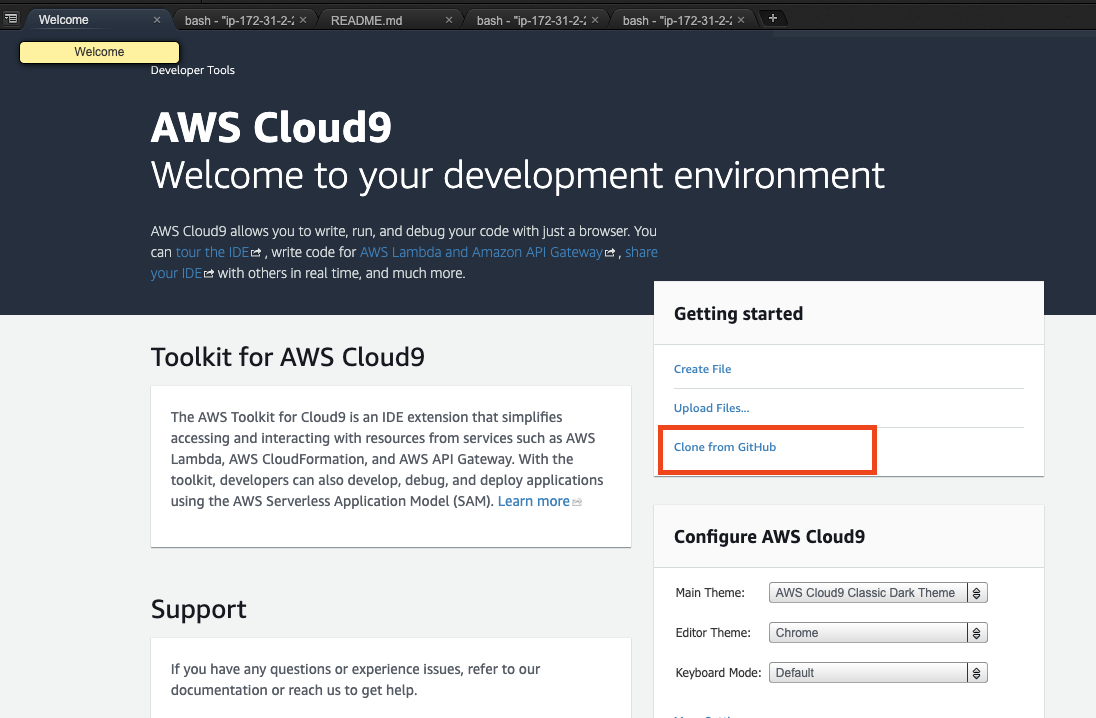Click the 'Toolkit for AWS Cloud9' heading
Viewport: 1096px width, 718px height.
point(287,357)
